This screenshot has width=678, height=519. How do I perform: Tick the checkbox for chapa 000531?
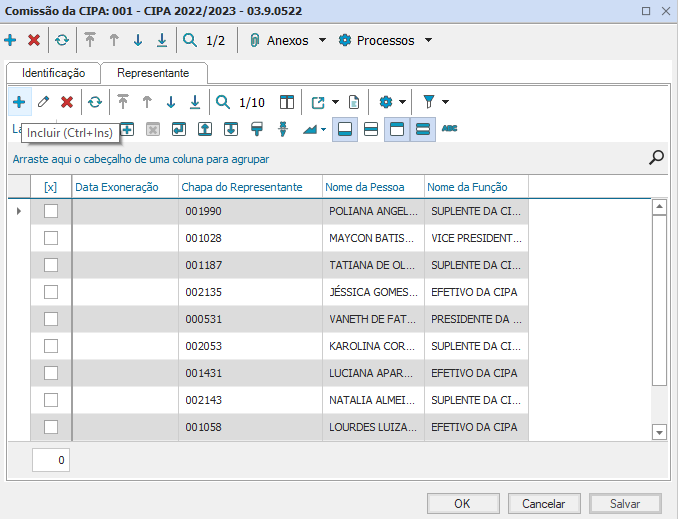point(51,319)
